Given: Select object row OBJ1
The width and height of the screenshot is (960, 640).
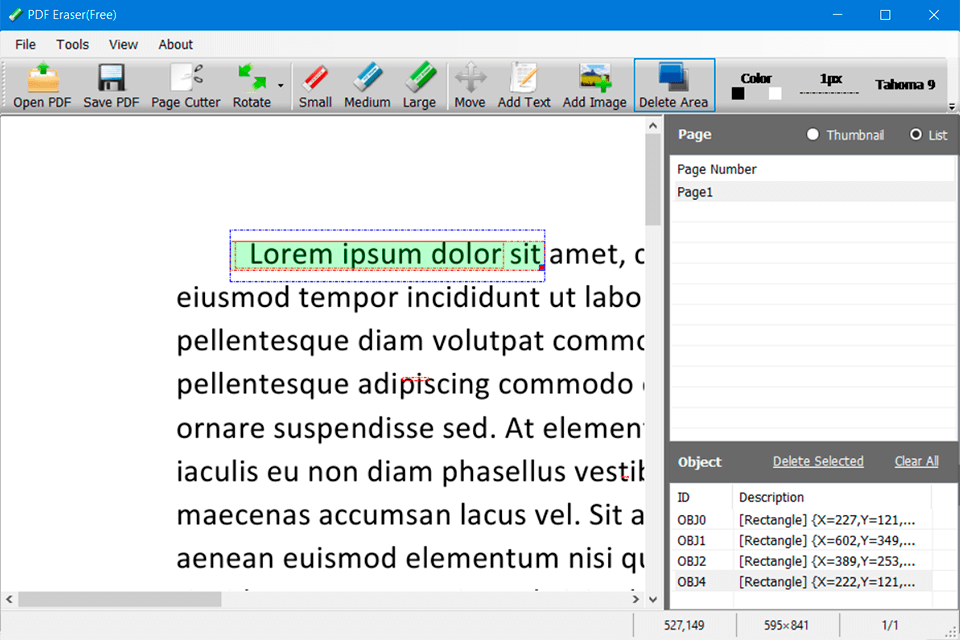Looking at the screenshot, I should click(x=802, y=540).
